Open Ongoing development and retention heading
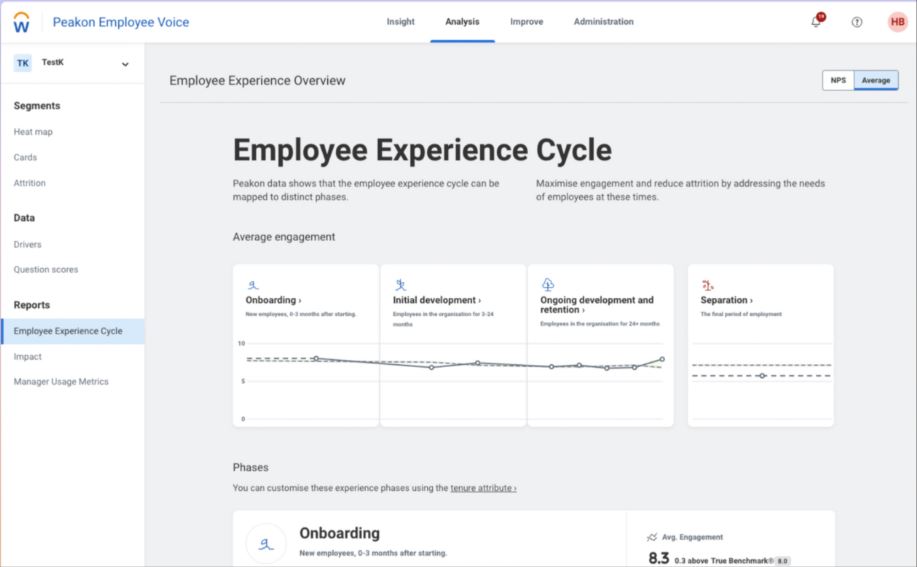This screenshot has height=567, width=917. click(x=597, y=305)
